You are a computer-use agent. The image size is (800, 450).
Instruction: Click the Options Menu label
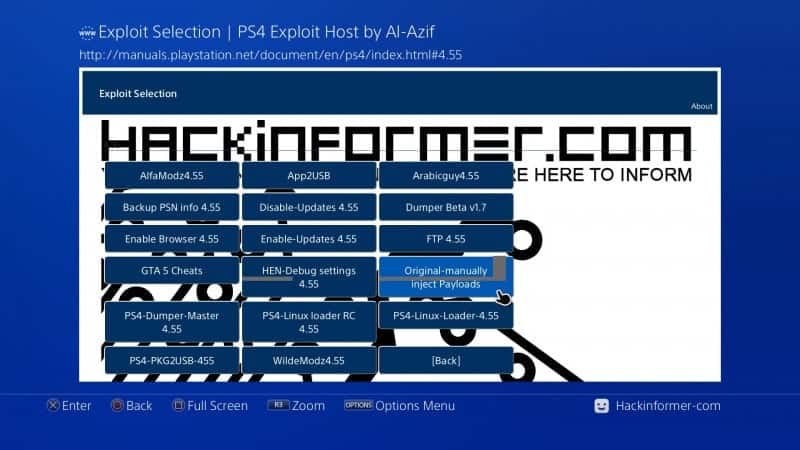click(x=415, y=406)
